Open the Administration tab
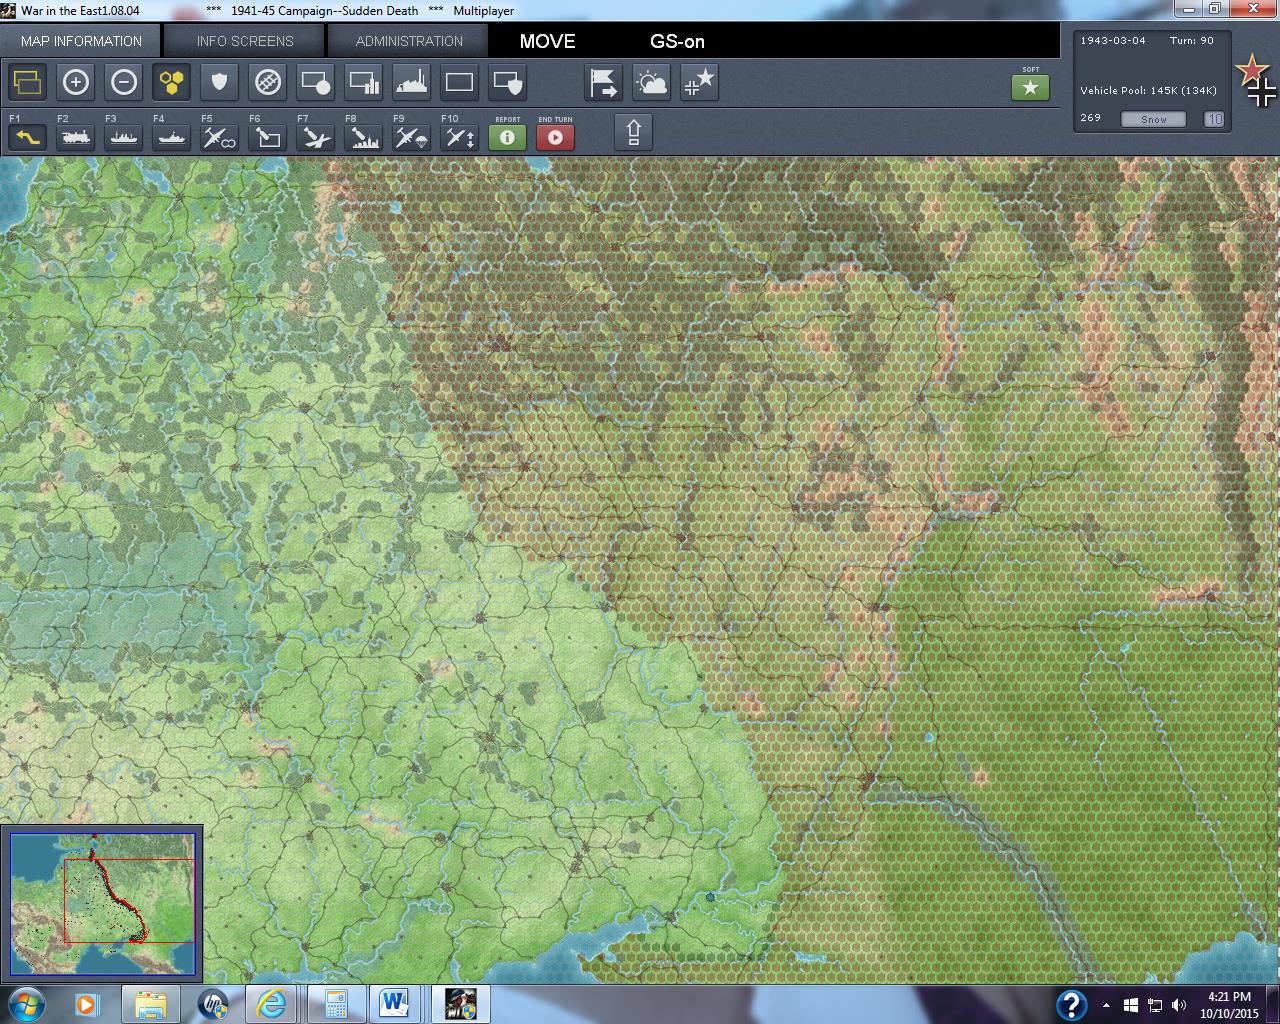Image resolution: width=1280 pixels, height=1024 pixels. pos(409,41)
